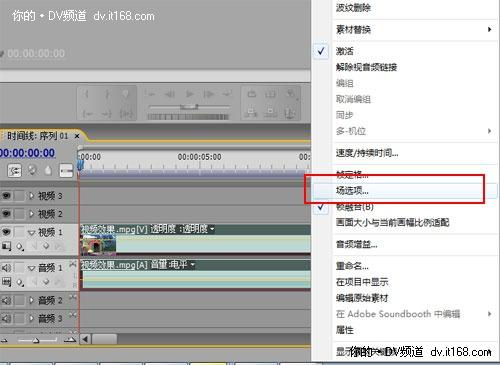This screenshot has height=365, width=500.
Task: Toggle the Snap icon in the timeline
Action: click(x=14, y=171)
